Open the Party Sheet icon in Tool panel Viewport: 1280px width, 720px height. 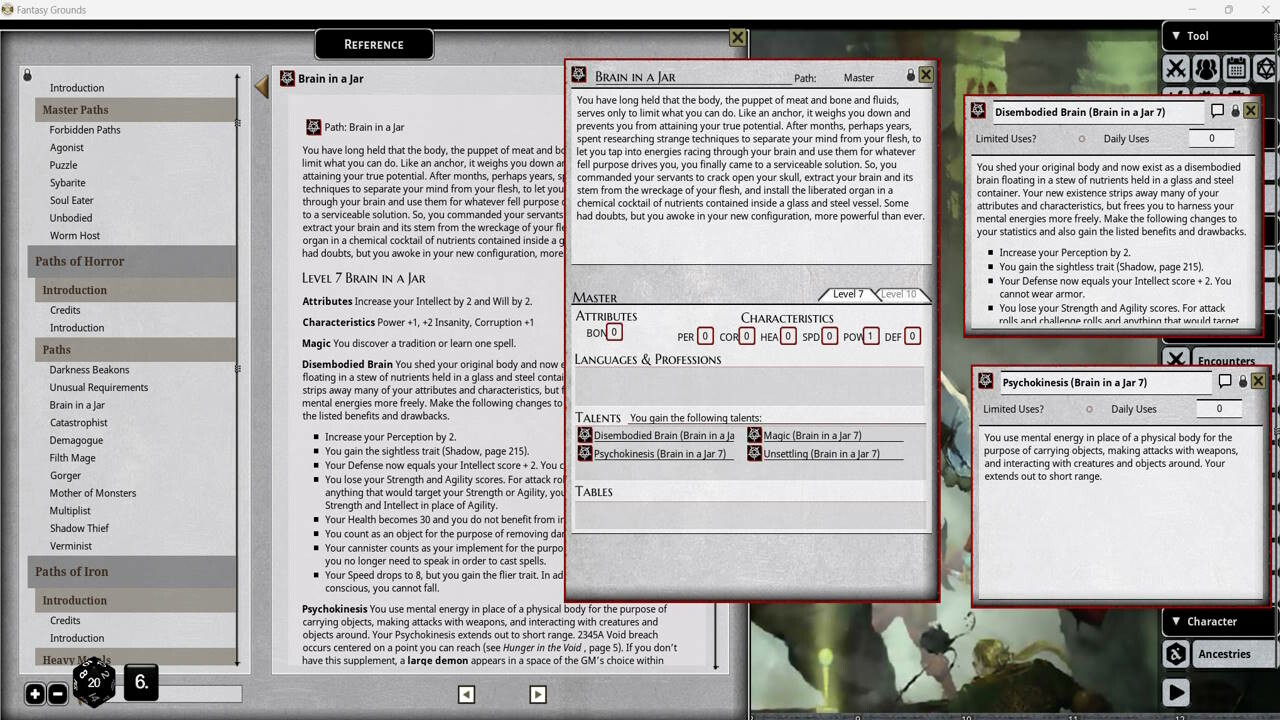[1207, 68]
